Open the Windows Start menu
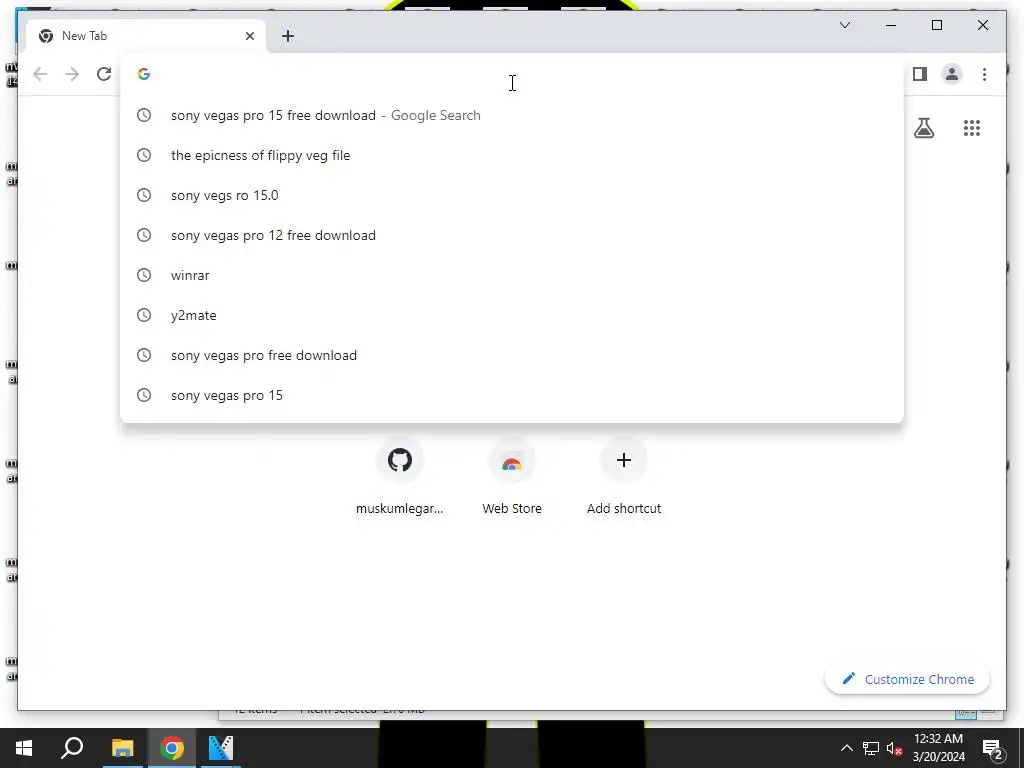Screen dimensions: 1024x768 click(24, 748)
